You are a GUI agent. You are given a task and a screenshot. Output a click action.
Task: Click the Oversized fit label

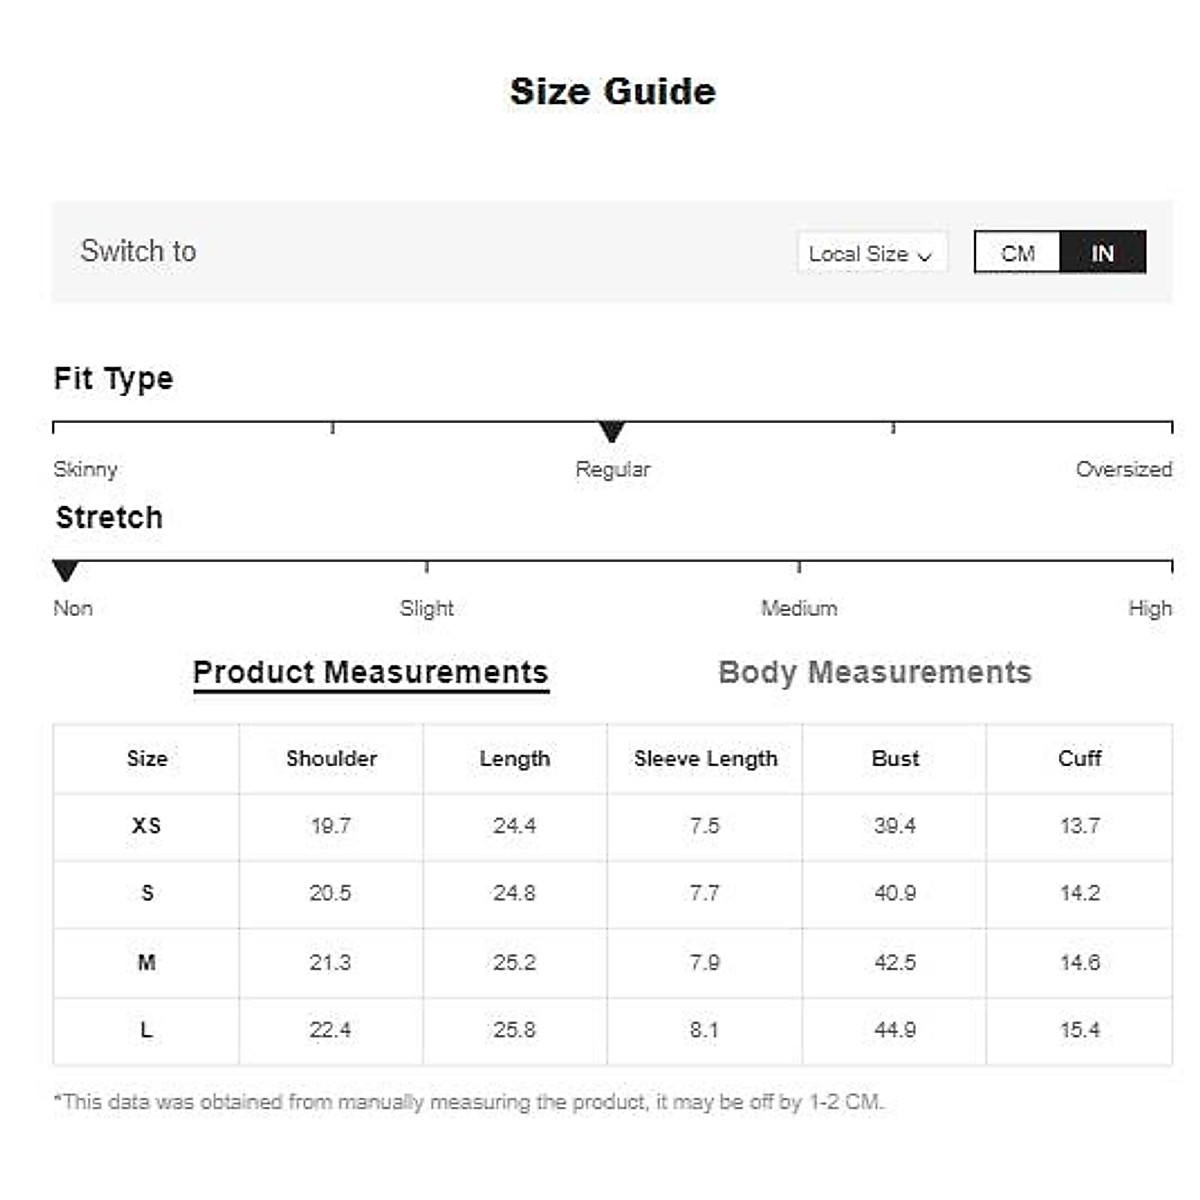pyautogui.click(x=1123, y=469)
